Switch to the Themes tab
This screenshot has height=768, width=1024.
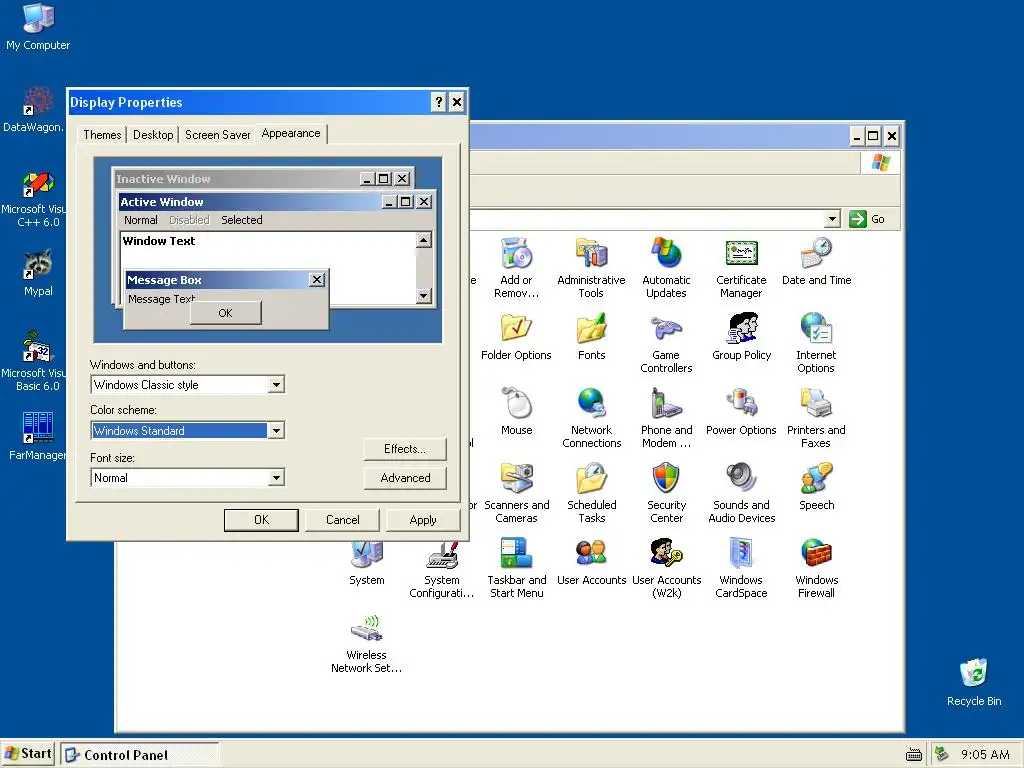(102, 135)
